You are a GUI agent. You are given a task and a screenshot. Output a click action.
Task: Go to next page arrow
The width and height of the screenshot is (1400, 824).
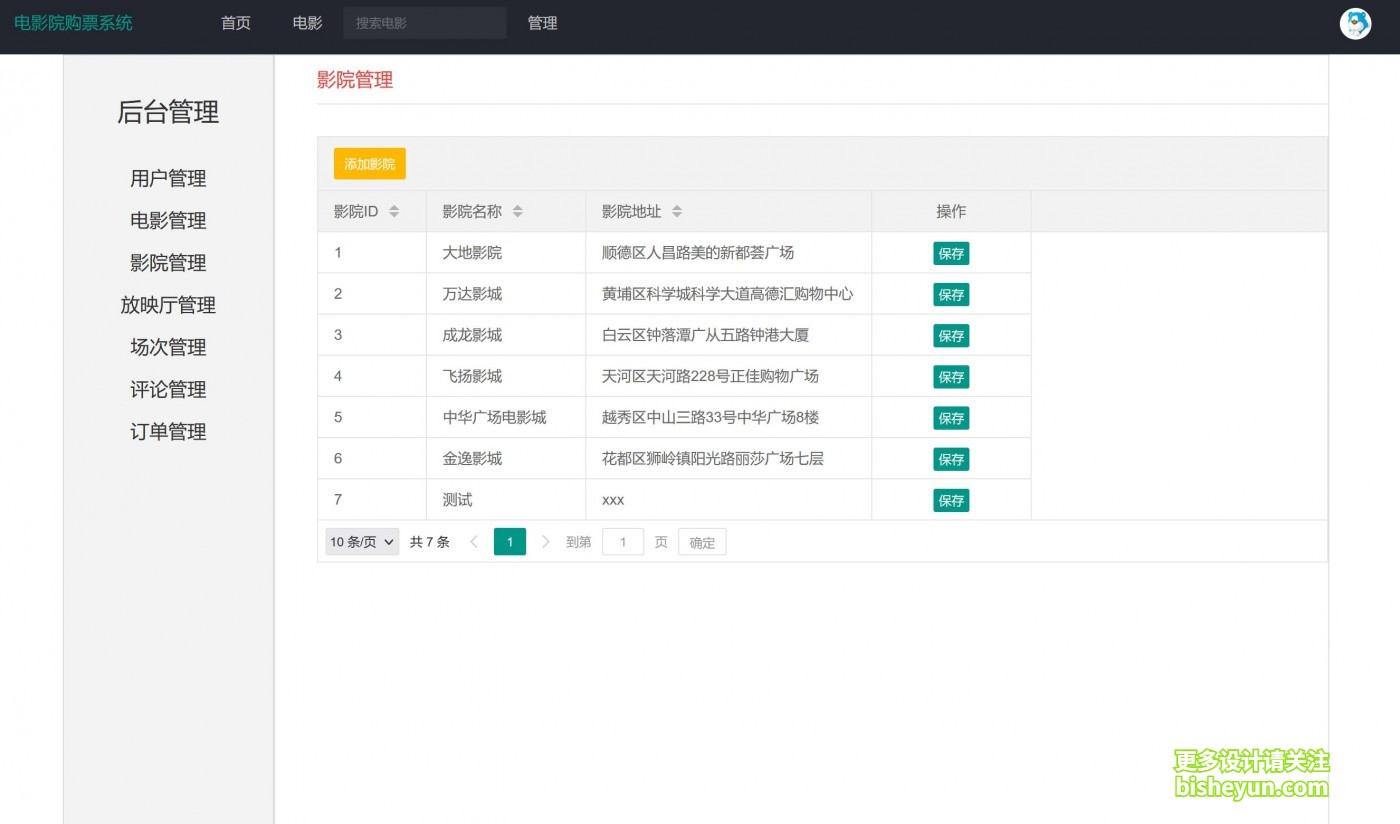point(545,542)
